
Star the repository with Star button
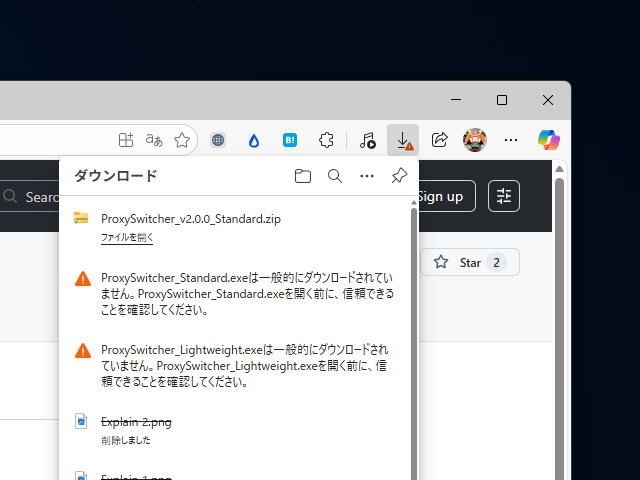click(470, 262)
